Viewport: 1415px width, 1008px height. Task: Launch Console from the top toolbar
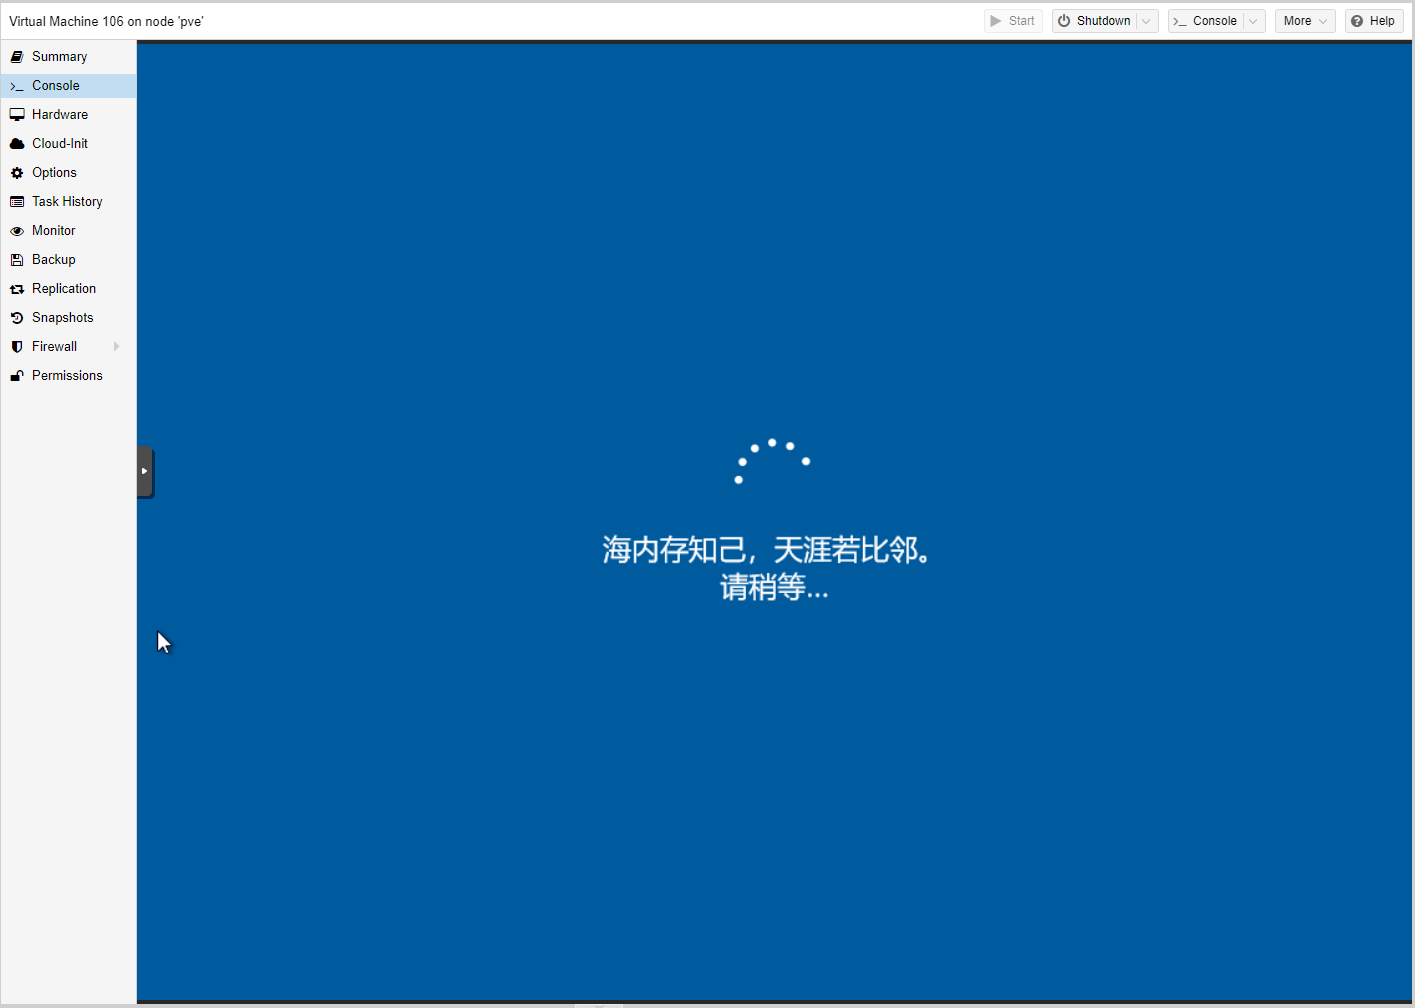pos(1206,21)
